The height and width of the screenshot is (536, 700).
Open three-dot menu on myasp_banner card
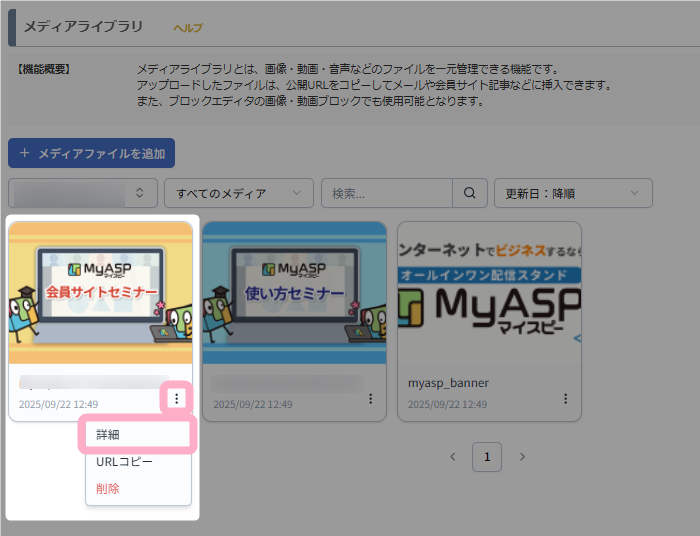click(x=565, y=398)
